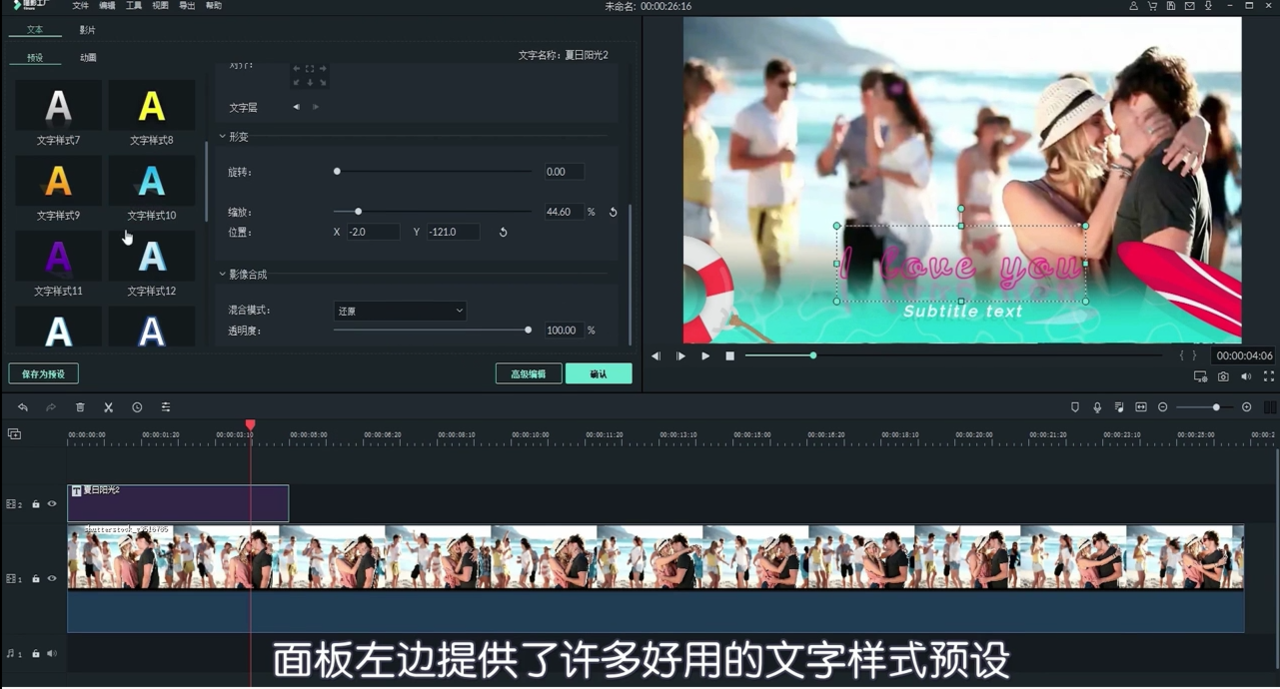Confirm changes with the 确认 button
Screen dimensions: 1280x689
(598, 373)
